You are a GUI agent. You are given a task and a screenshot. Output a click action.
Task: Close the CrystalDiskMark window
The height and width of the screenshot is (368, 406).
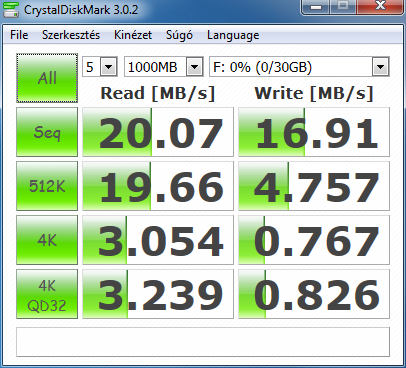point(380,6)
